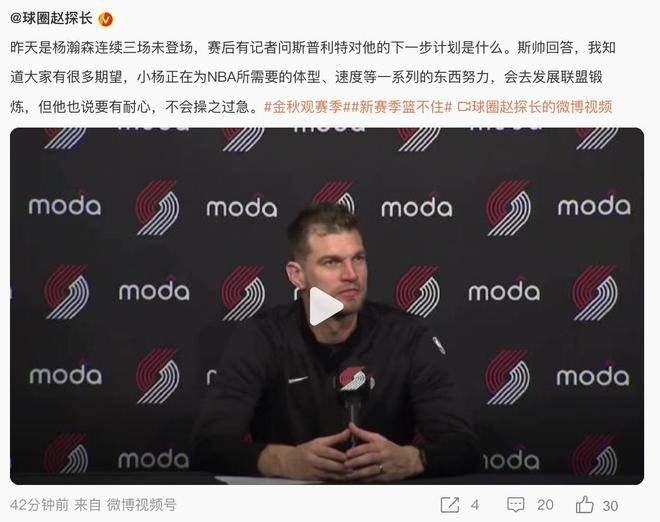Click the first line of post text
660x522 pixels.
(313, 48)
